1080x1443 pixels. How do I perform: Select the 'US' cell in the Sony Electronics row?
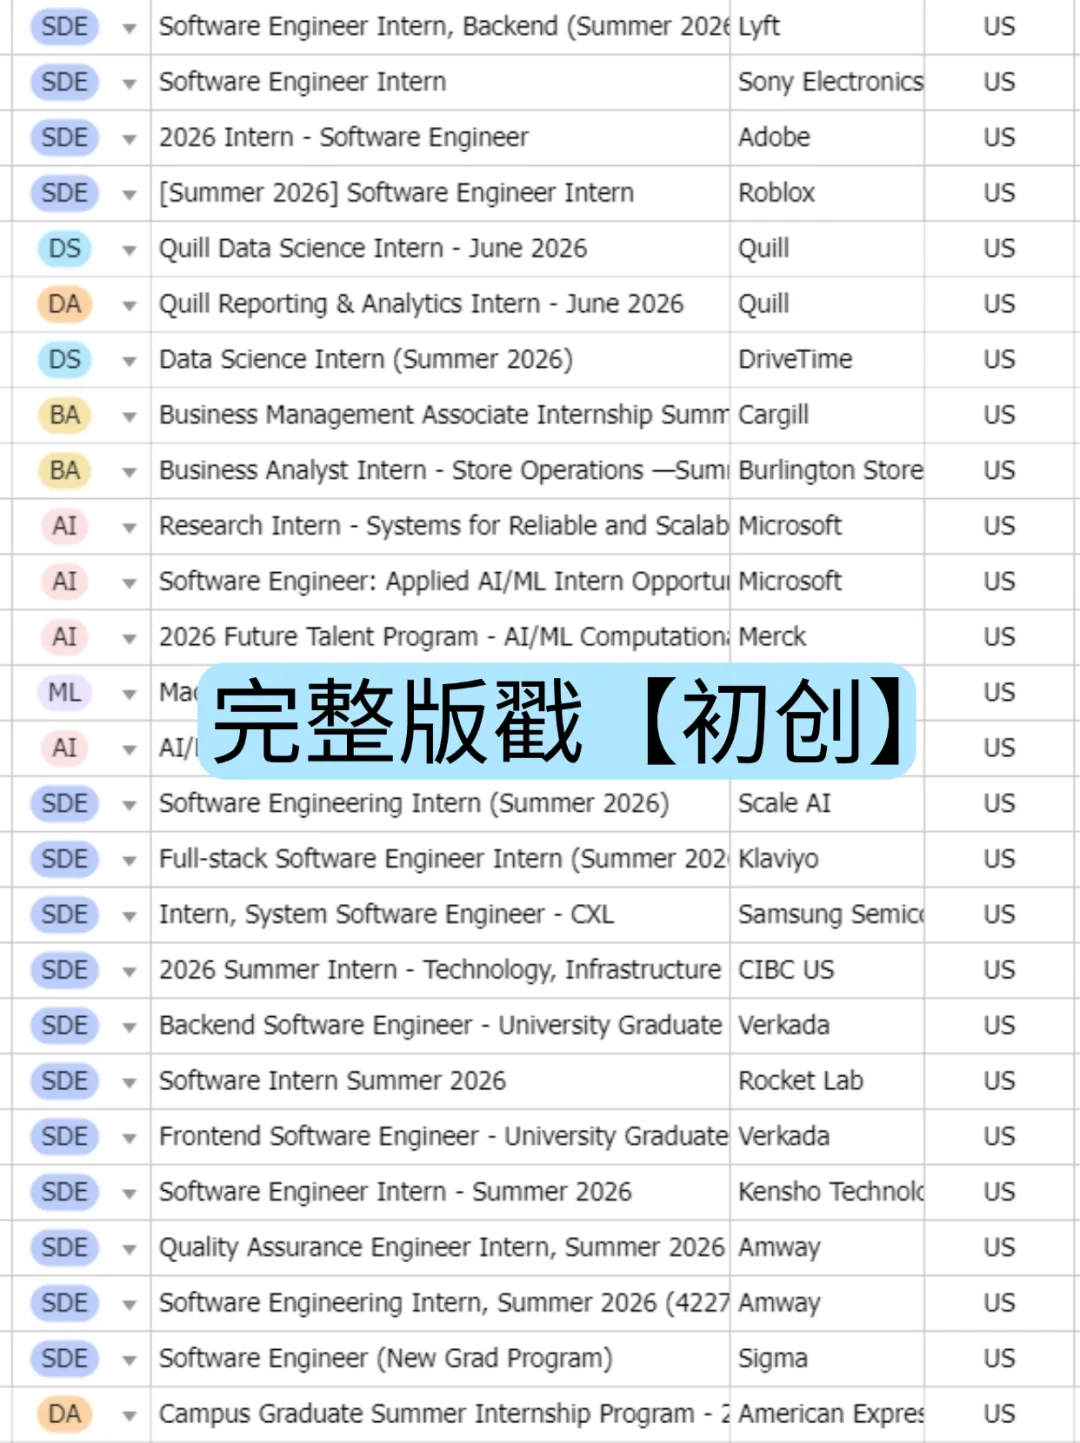pos(999,82)
